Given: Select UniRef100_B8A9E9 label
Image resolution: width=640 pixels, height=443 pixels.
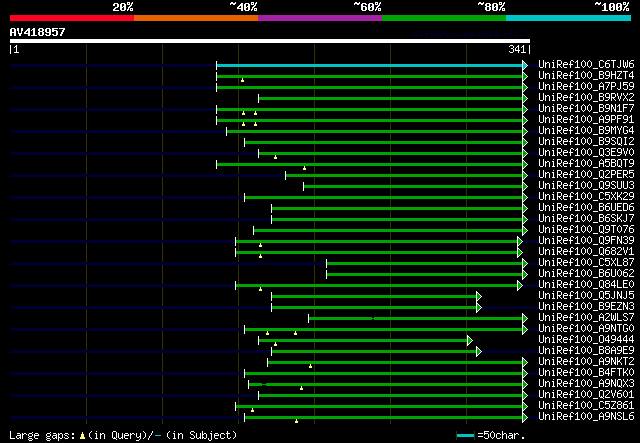Looking at the screenshot, I should [586, 351].
